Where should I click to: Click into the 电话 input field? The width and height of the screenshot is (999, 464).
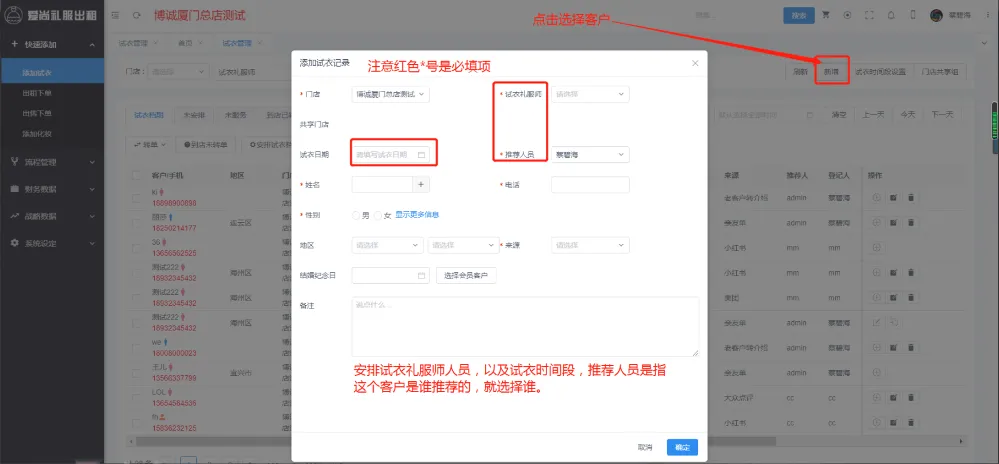coord(590,185)
